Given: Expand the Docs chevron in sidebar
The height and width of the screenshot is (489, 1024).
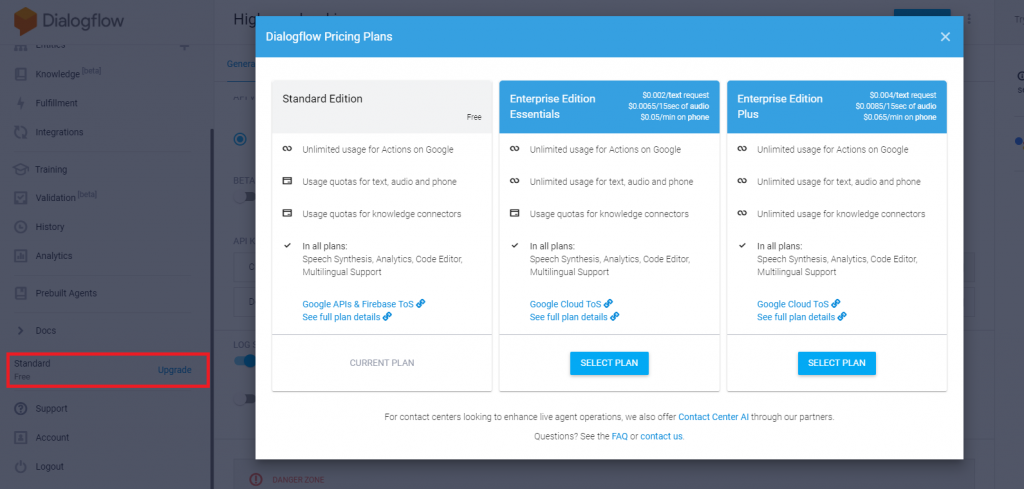Looking at the screenshot, I should coord(21,330).
